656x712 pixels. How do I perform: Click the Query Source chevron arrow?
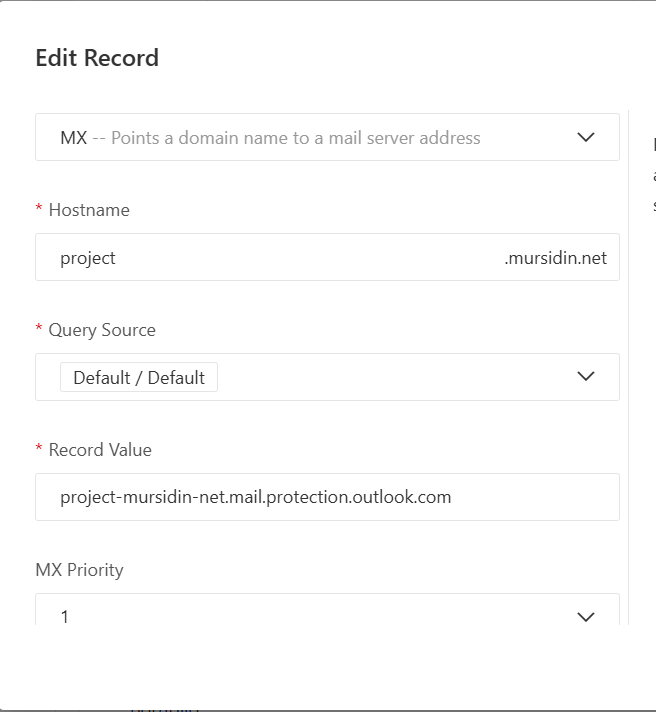coord(586,377)
